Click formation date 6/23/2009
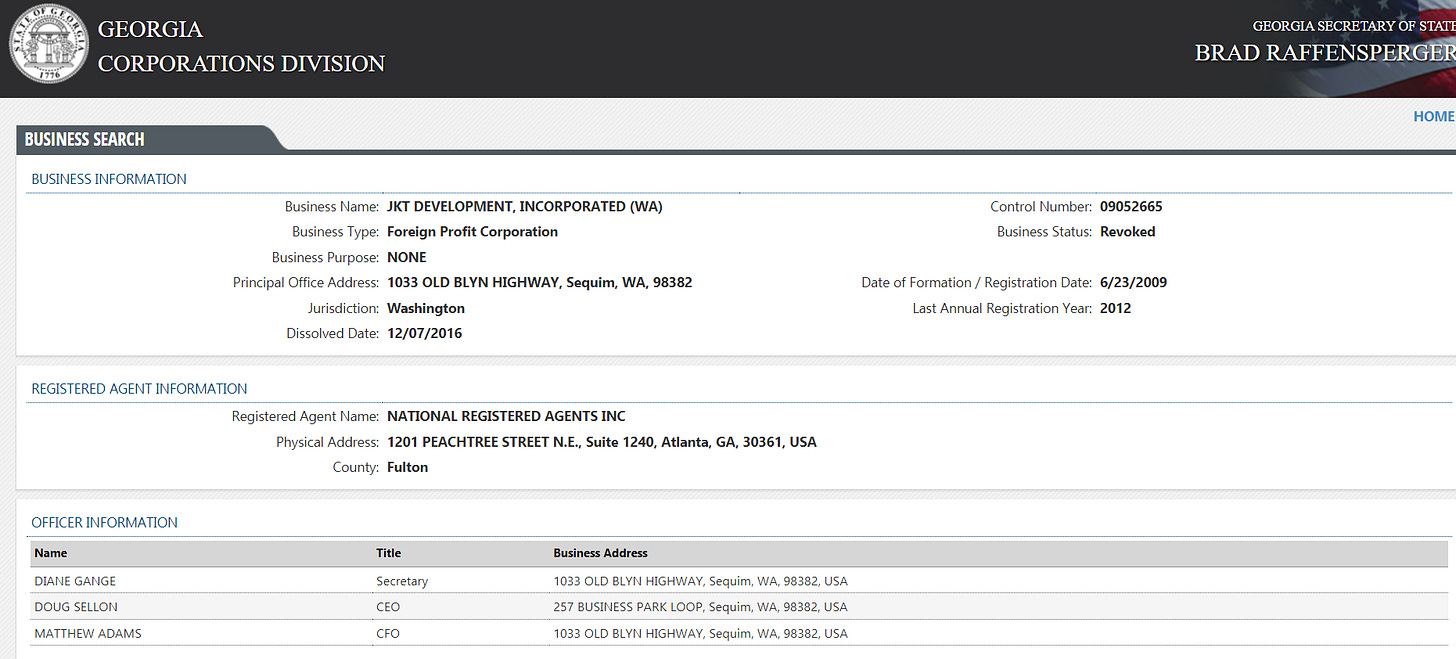Screen dimensions: 1456x659 1133,283
